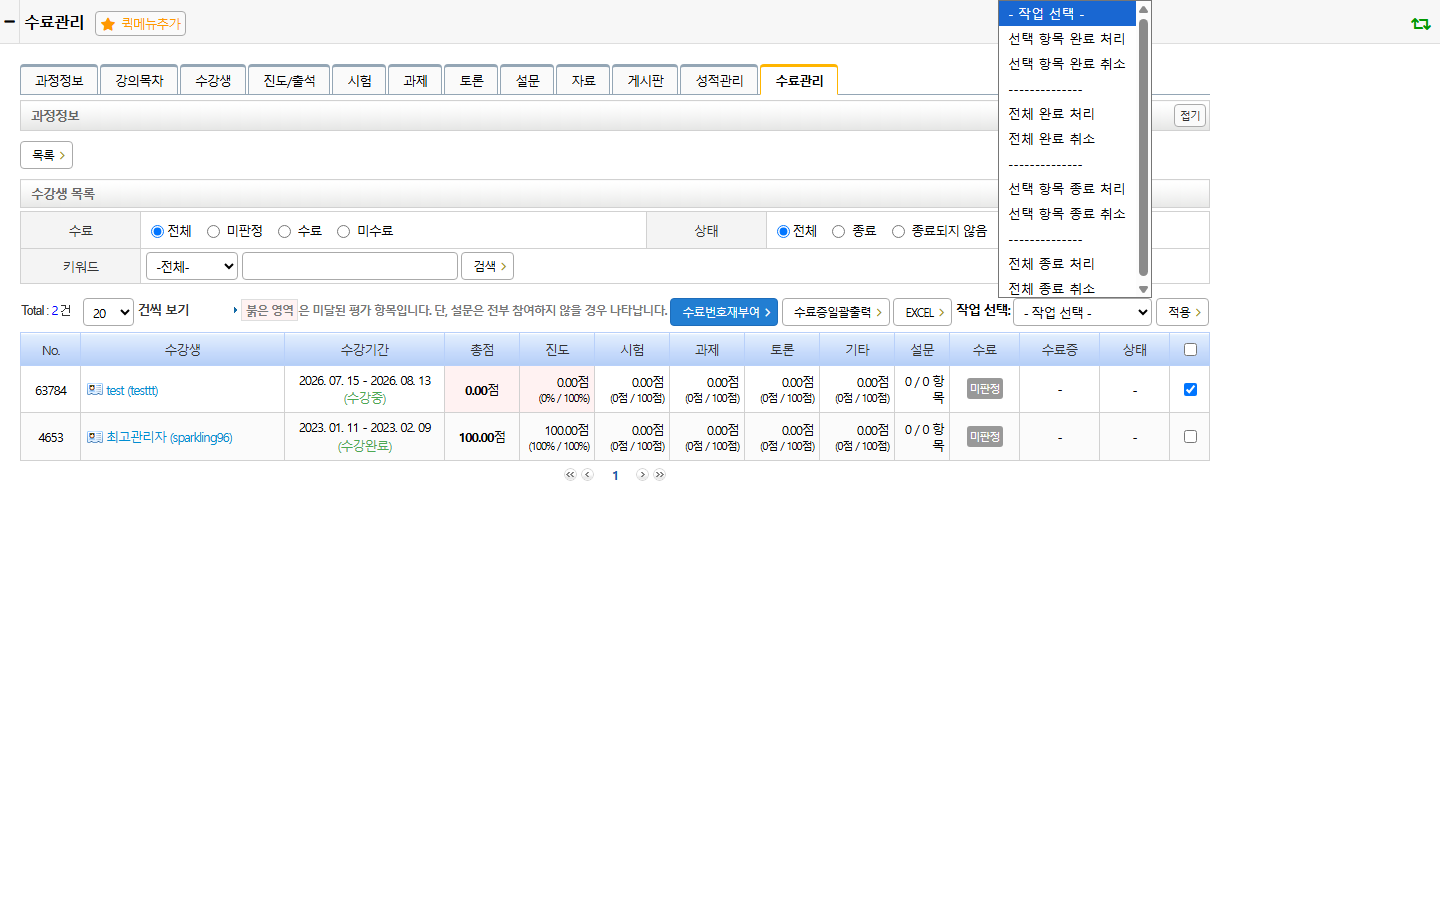Image resolution: width=1440 pixels, height=900 pixels.
Task: Go to last page with double-right arrow
Action: tap(660, 475)
